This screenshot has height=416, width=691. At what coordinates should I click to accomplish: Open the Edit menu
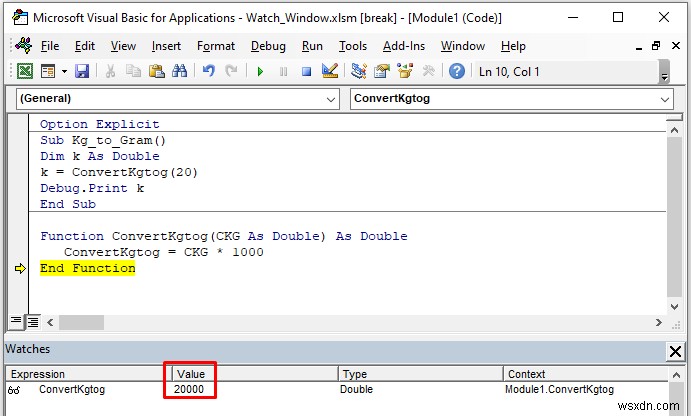point(85,46)
